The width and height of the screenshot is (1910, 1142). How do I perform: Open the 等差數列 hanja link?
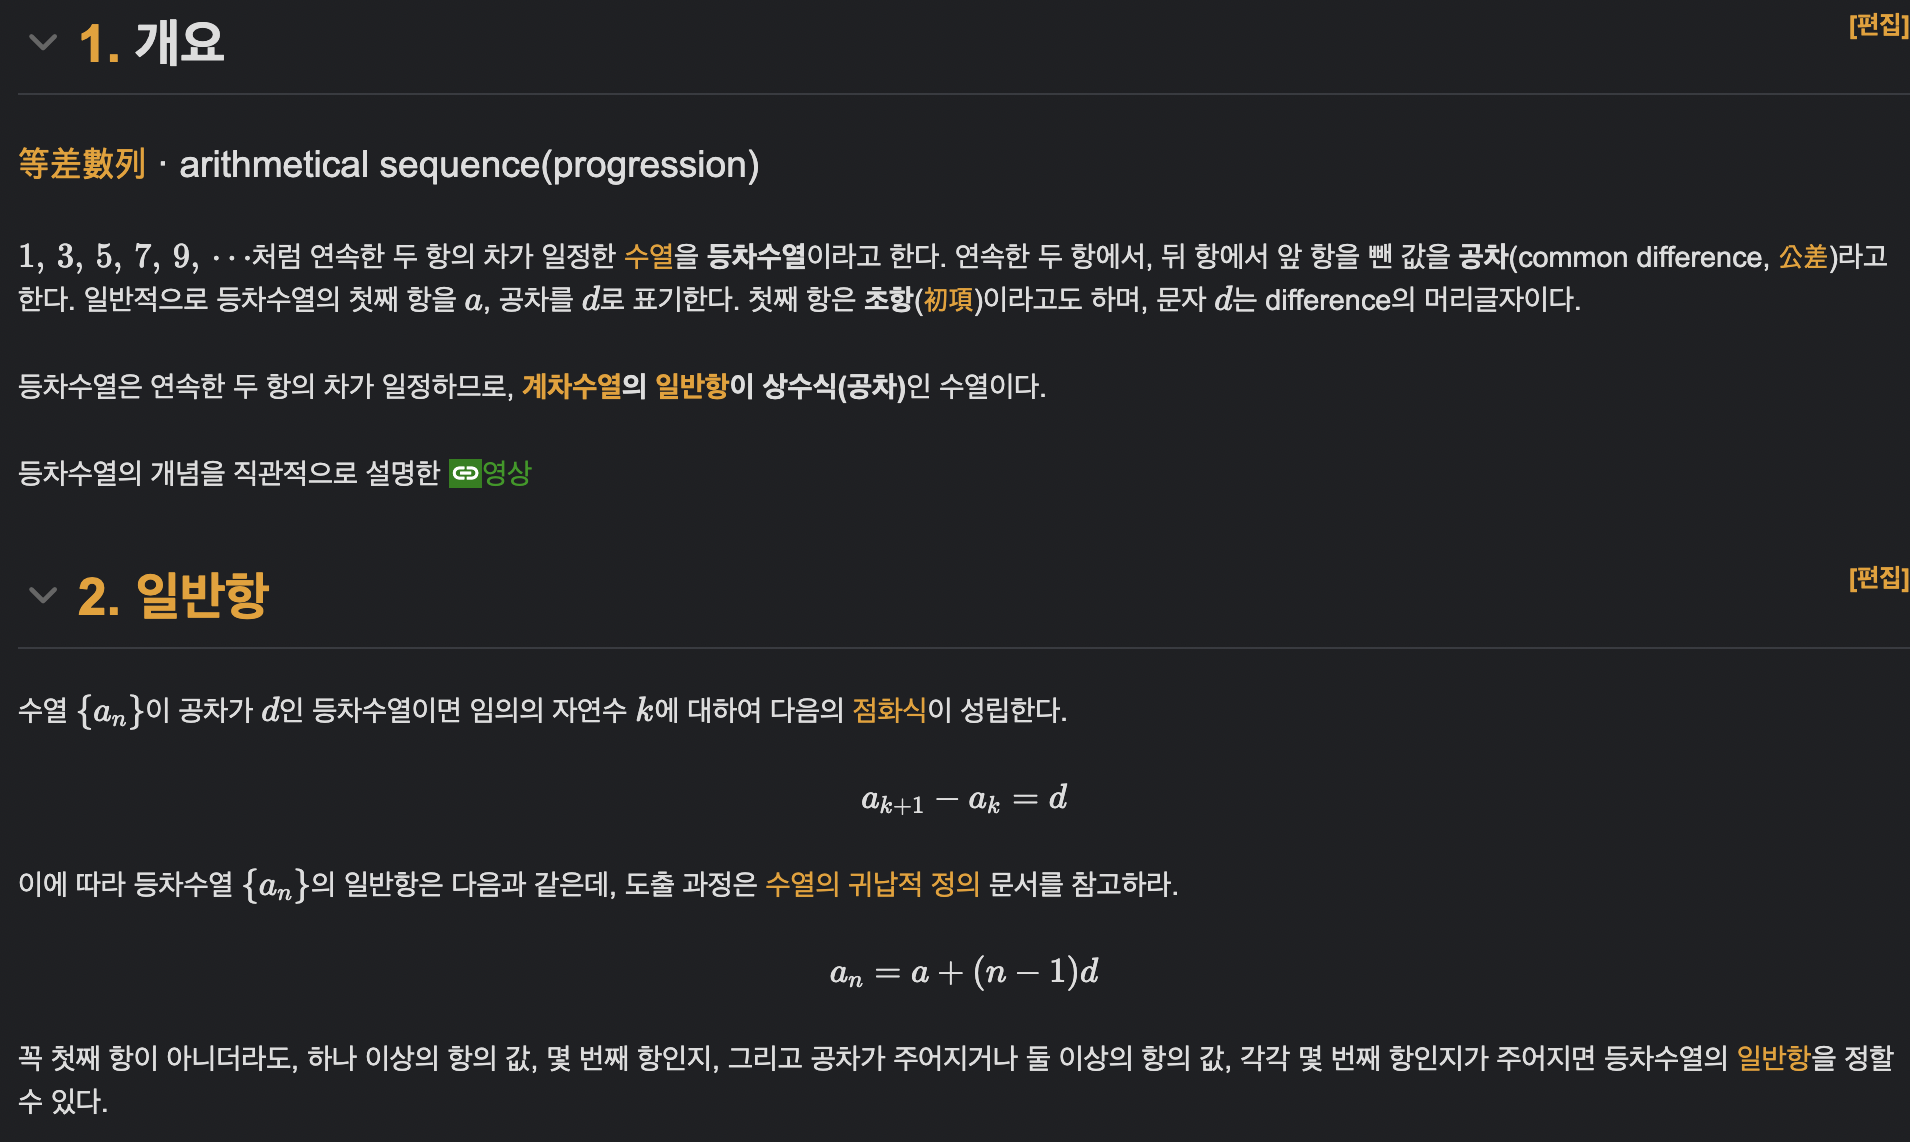click(82, 164)
